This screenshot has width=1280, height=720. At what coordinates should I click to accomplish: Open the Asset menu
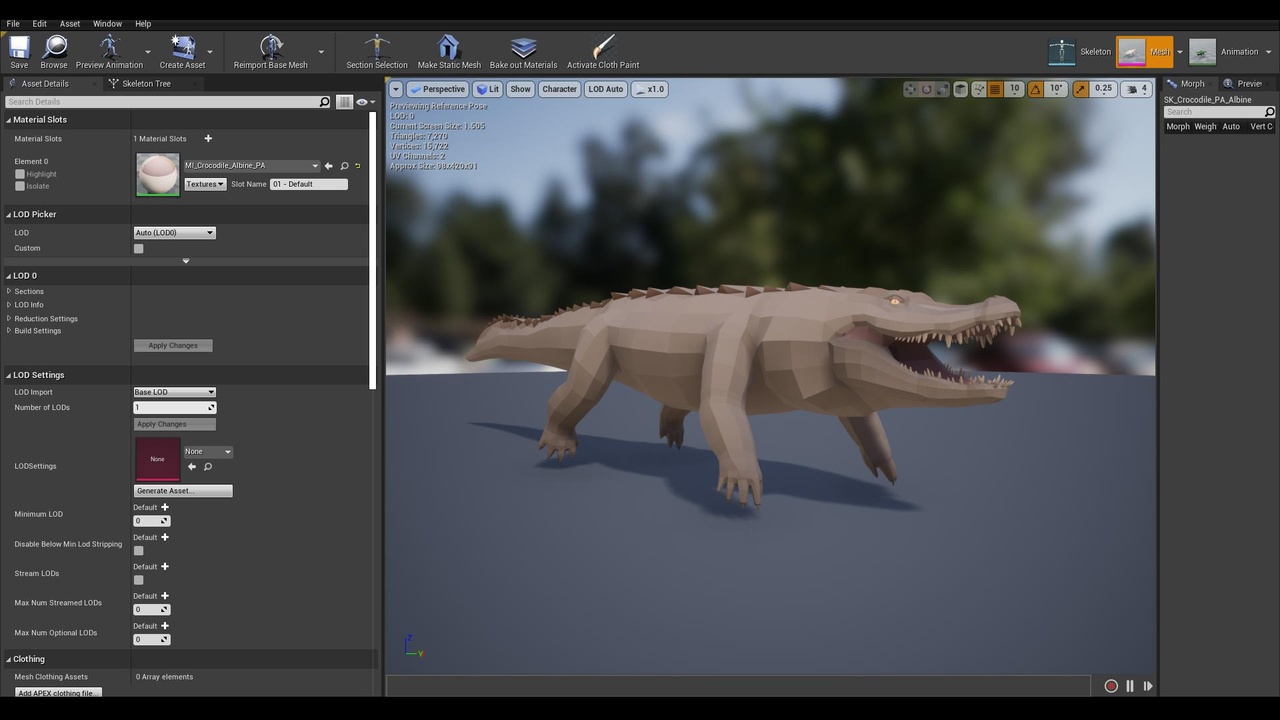tap(70, 24)
